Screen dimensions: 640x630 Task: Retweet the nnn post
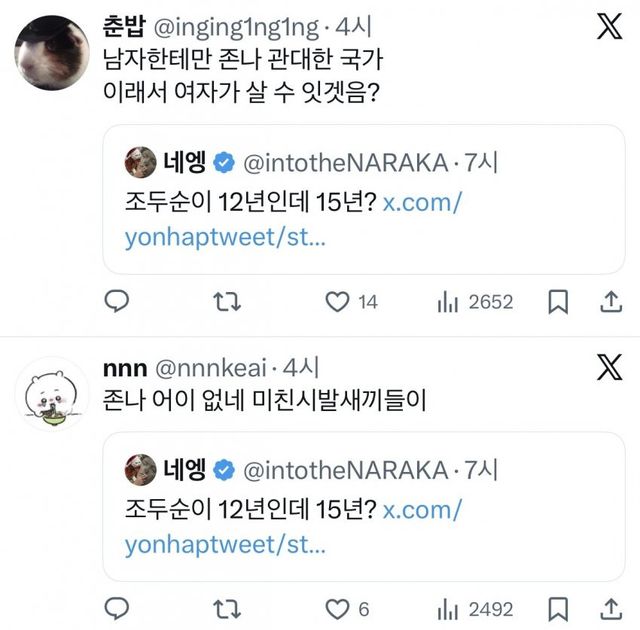[229, 608]
